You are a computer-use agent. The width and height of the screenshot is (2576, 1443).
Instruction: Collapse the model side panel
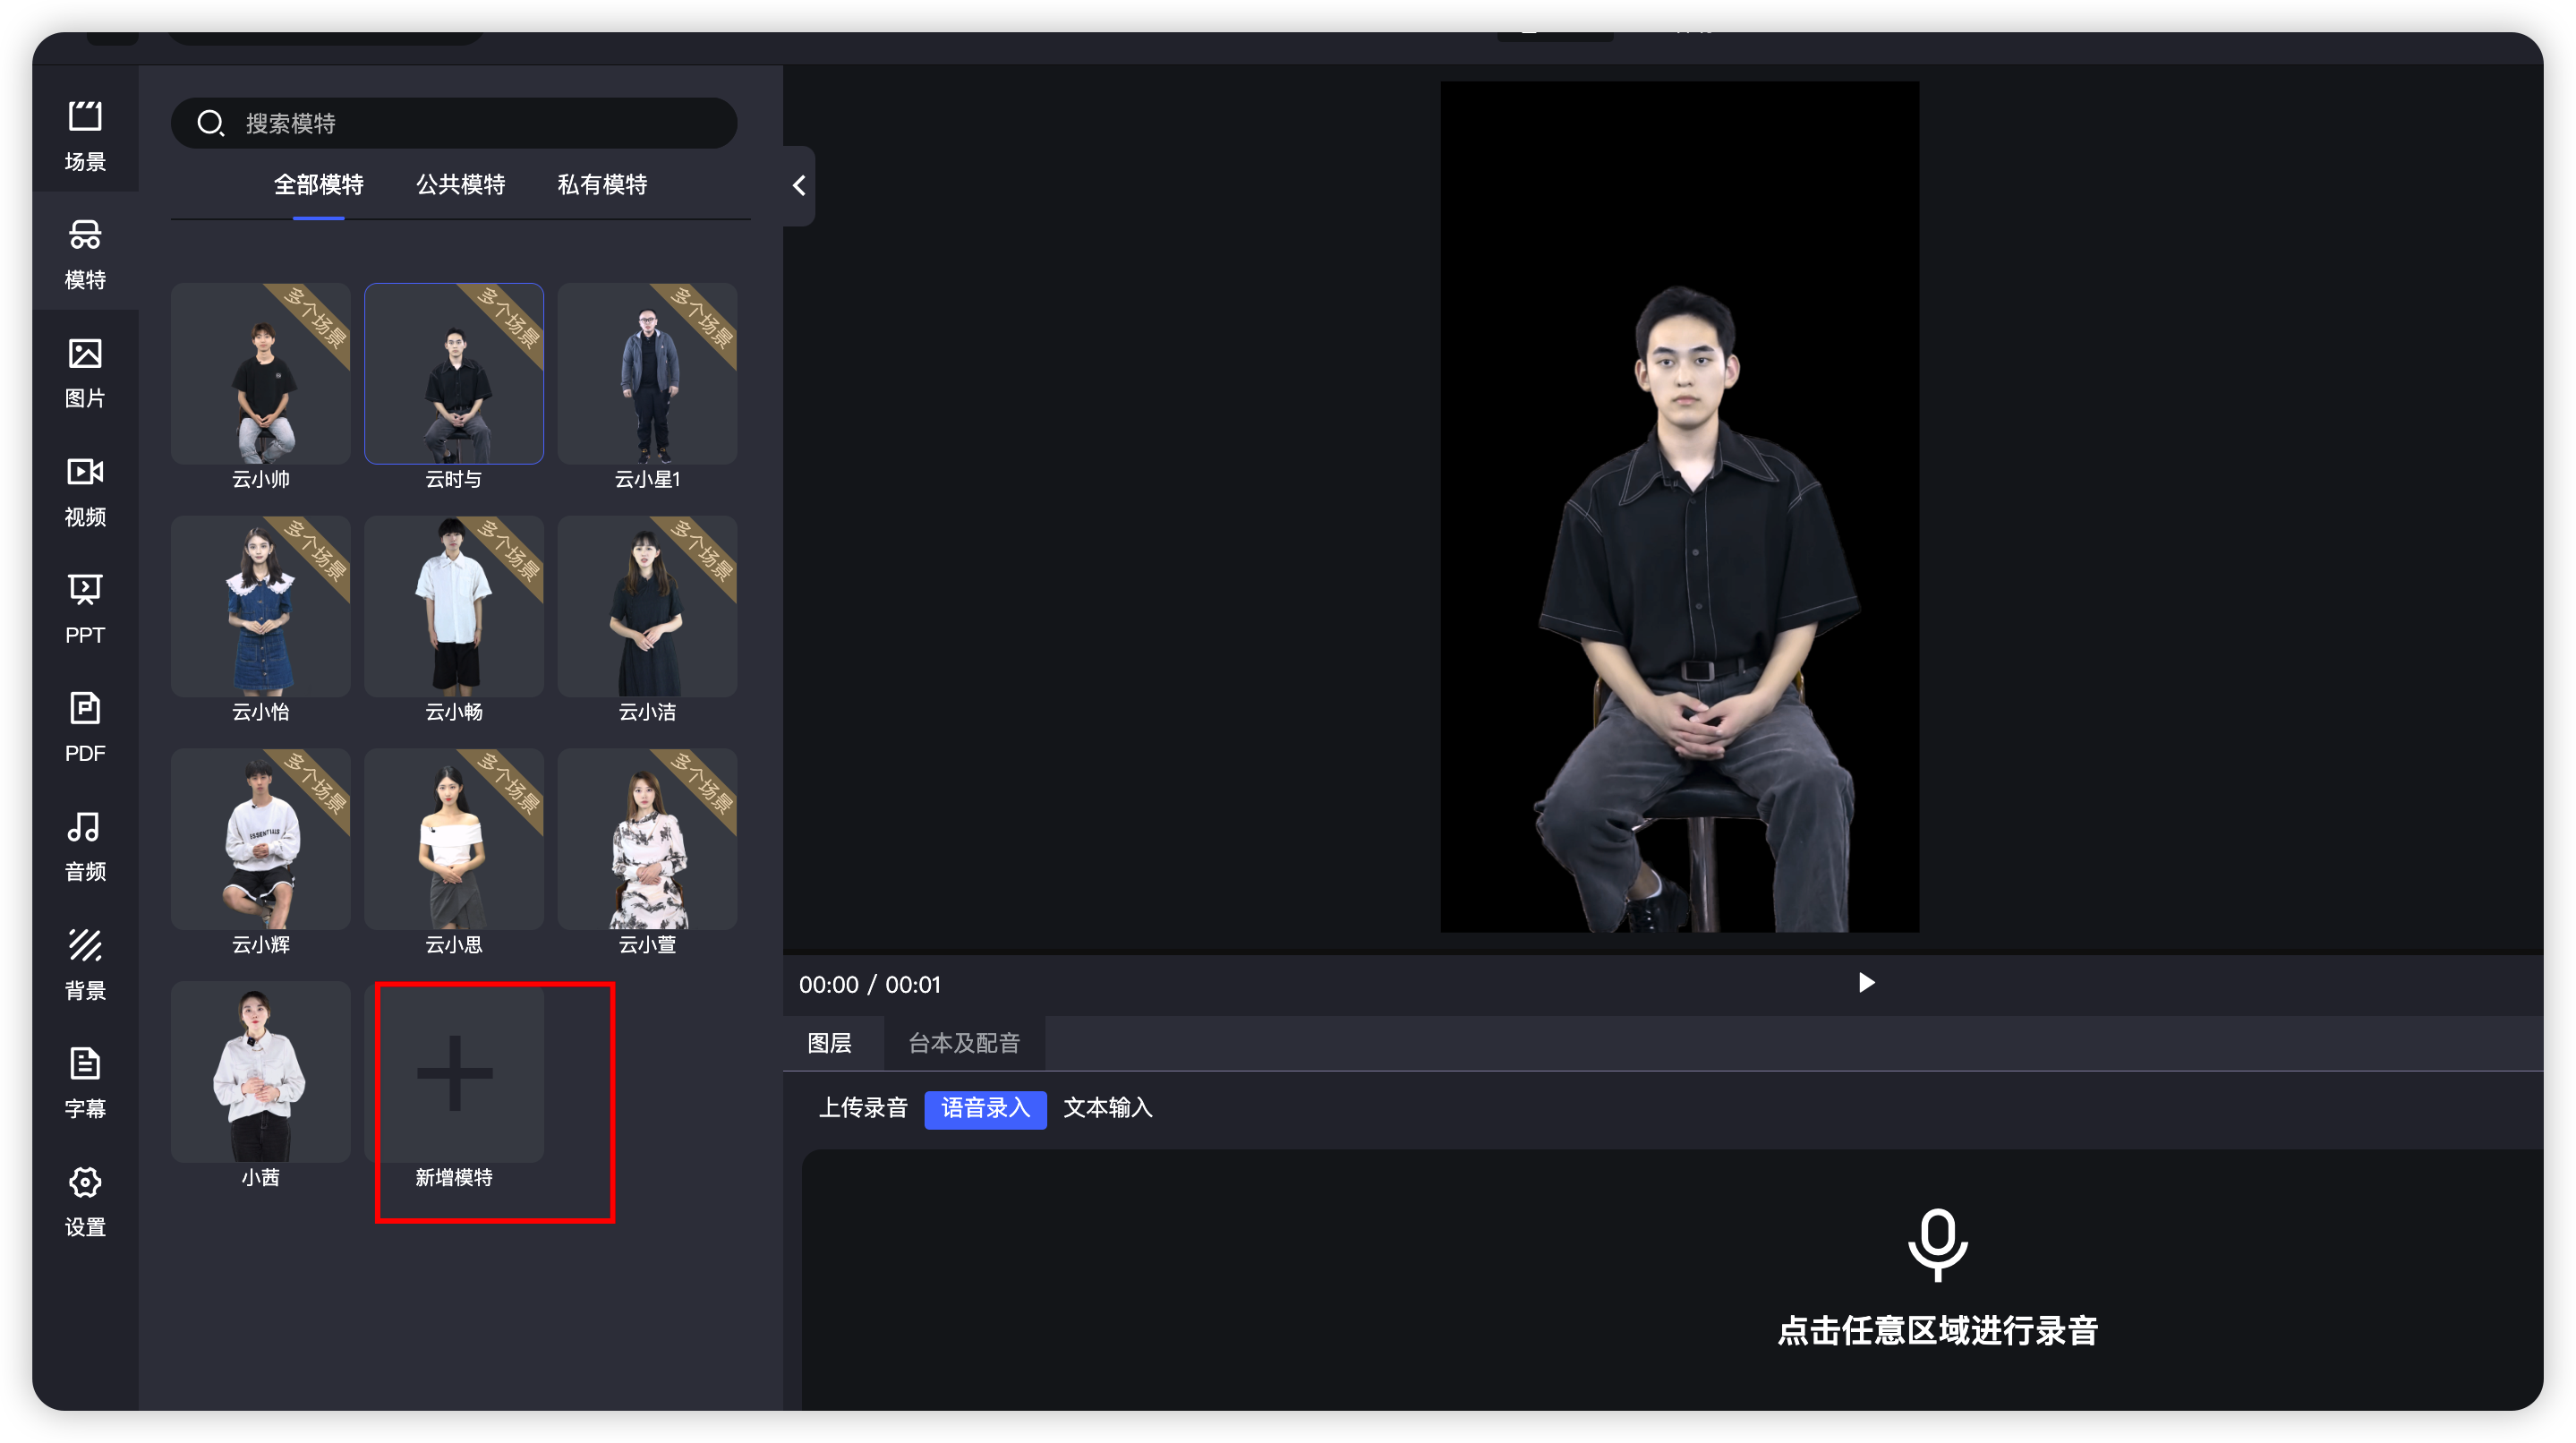[799, 185]
